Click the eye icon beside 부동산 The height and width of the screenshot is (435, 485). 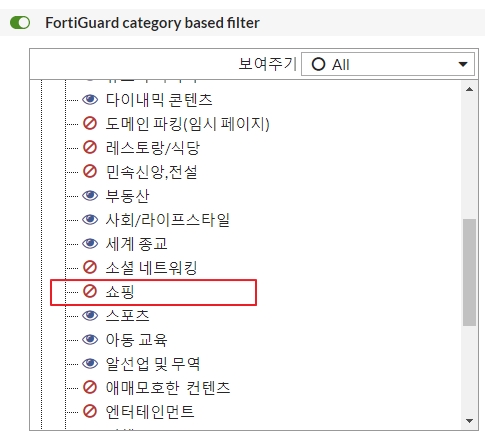[x=90, y=196]
